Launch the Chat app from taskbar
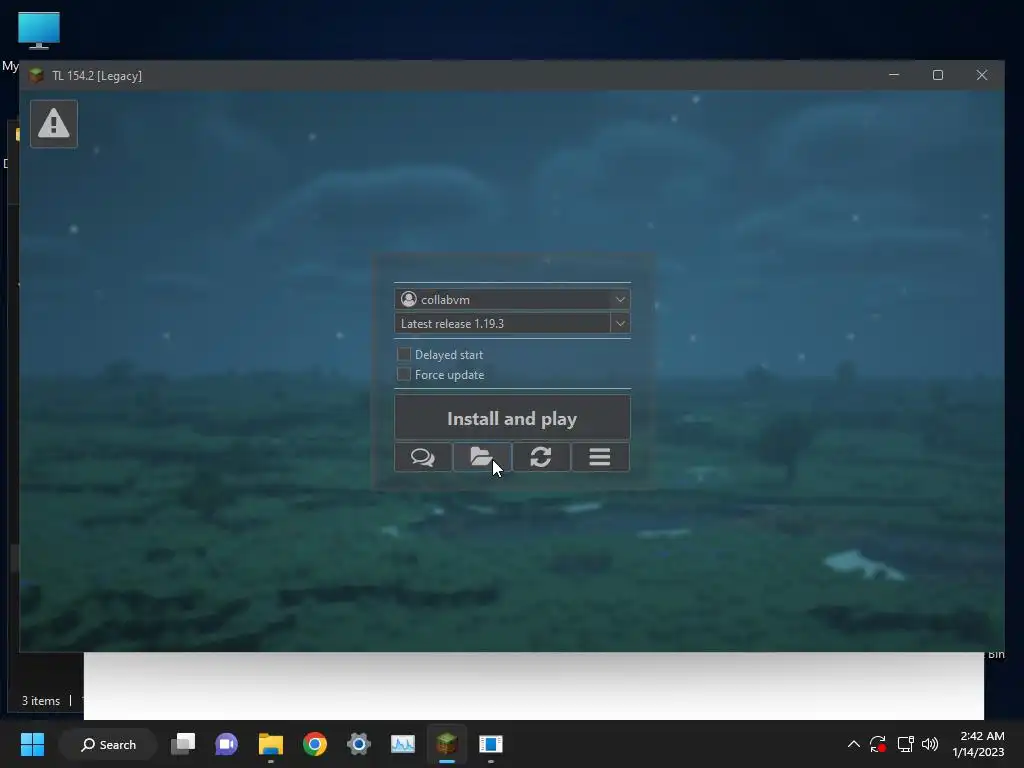This screenshot has width=1024, height=768. (x=227, y=744)
